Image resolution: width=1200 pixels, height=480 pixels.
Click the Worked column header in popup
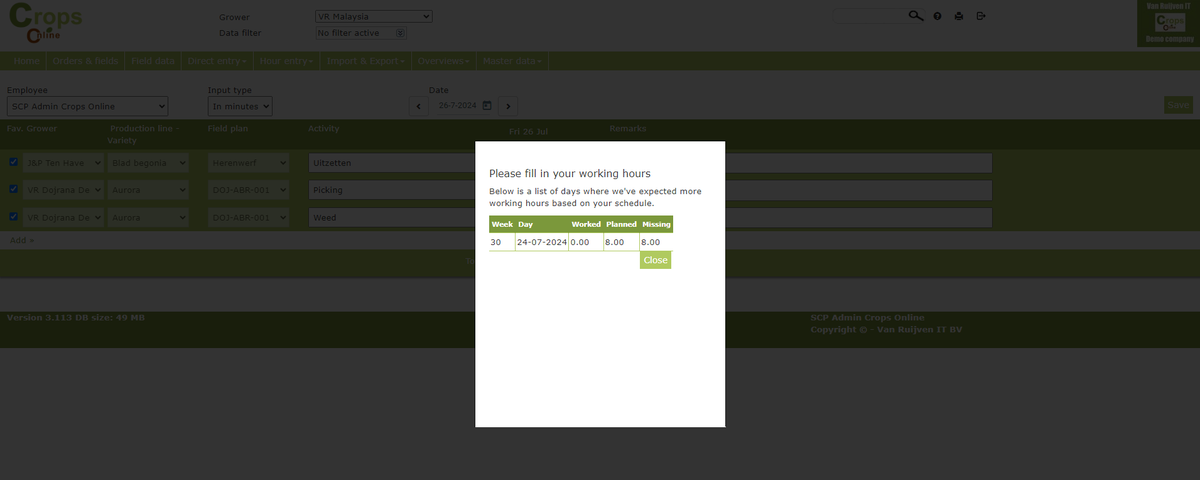point(586,224)
